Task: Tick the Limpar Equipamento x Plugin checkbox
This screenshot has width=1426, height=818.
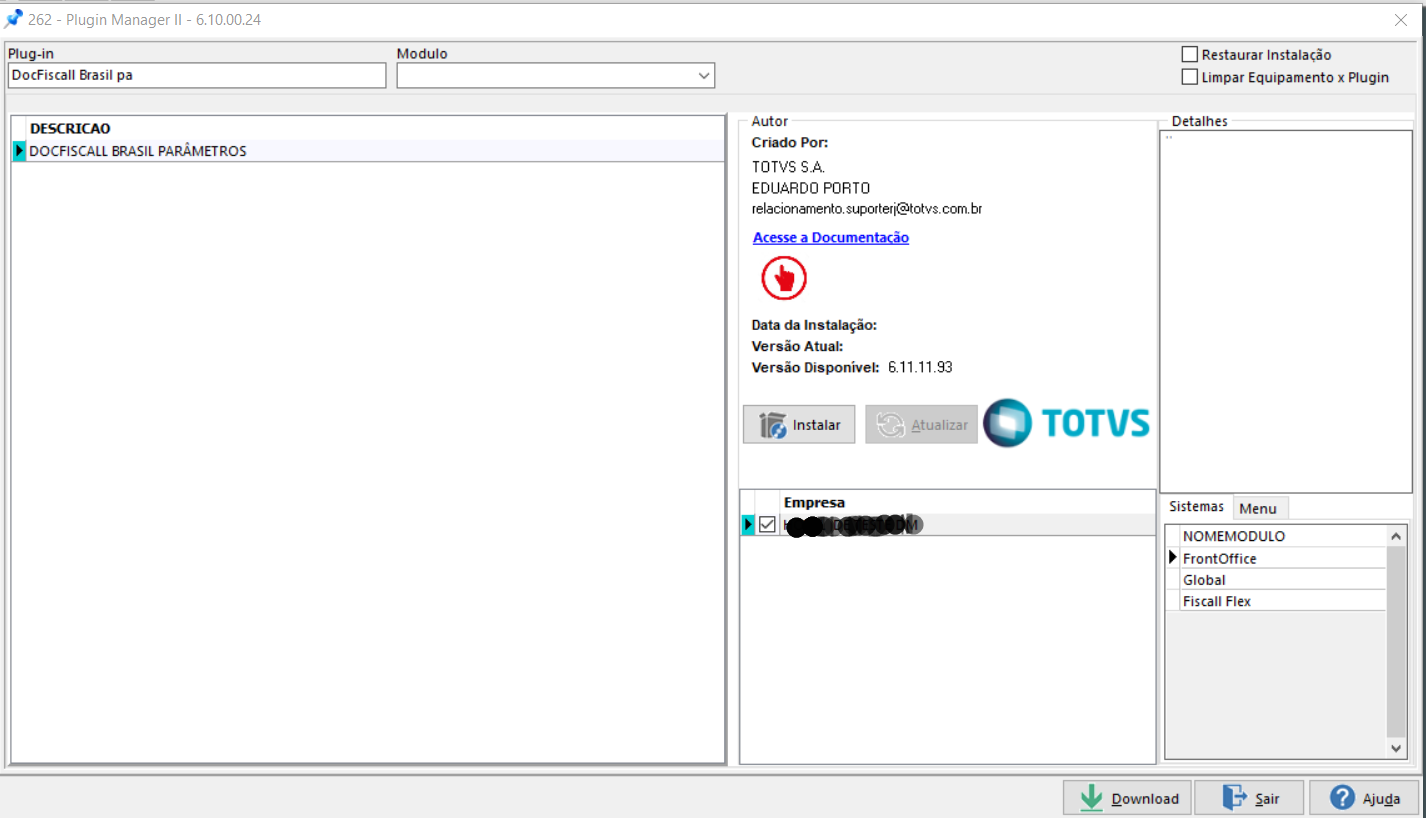Action: (1190, 77)
